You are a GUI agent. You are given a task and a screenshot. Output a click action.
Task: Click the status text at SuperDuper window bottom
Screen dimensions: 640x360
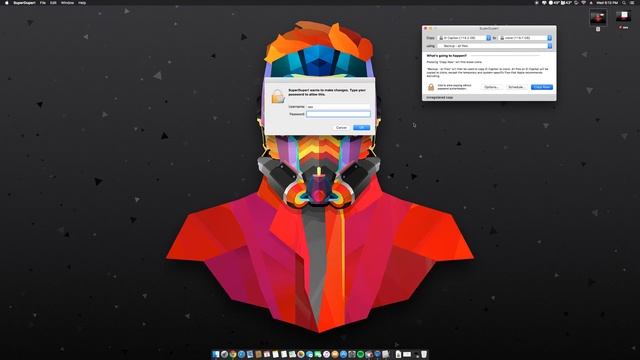[x=440, y=98]
